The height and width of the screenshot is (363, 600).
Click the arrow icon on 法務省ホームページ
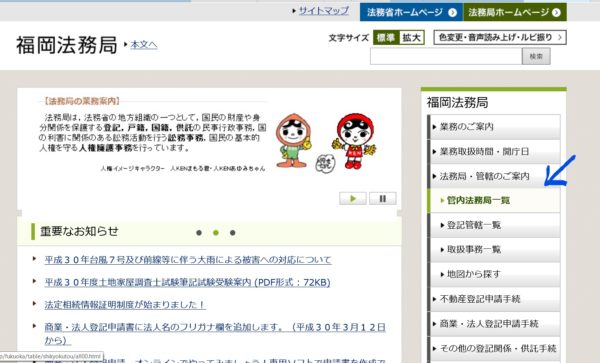pyautogui.click(x=452, y=13)
